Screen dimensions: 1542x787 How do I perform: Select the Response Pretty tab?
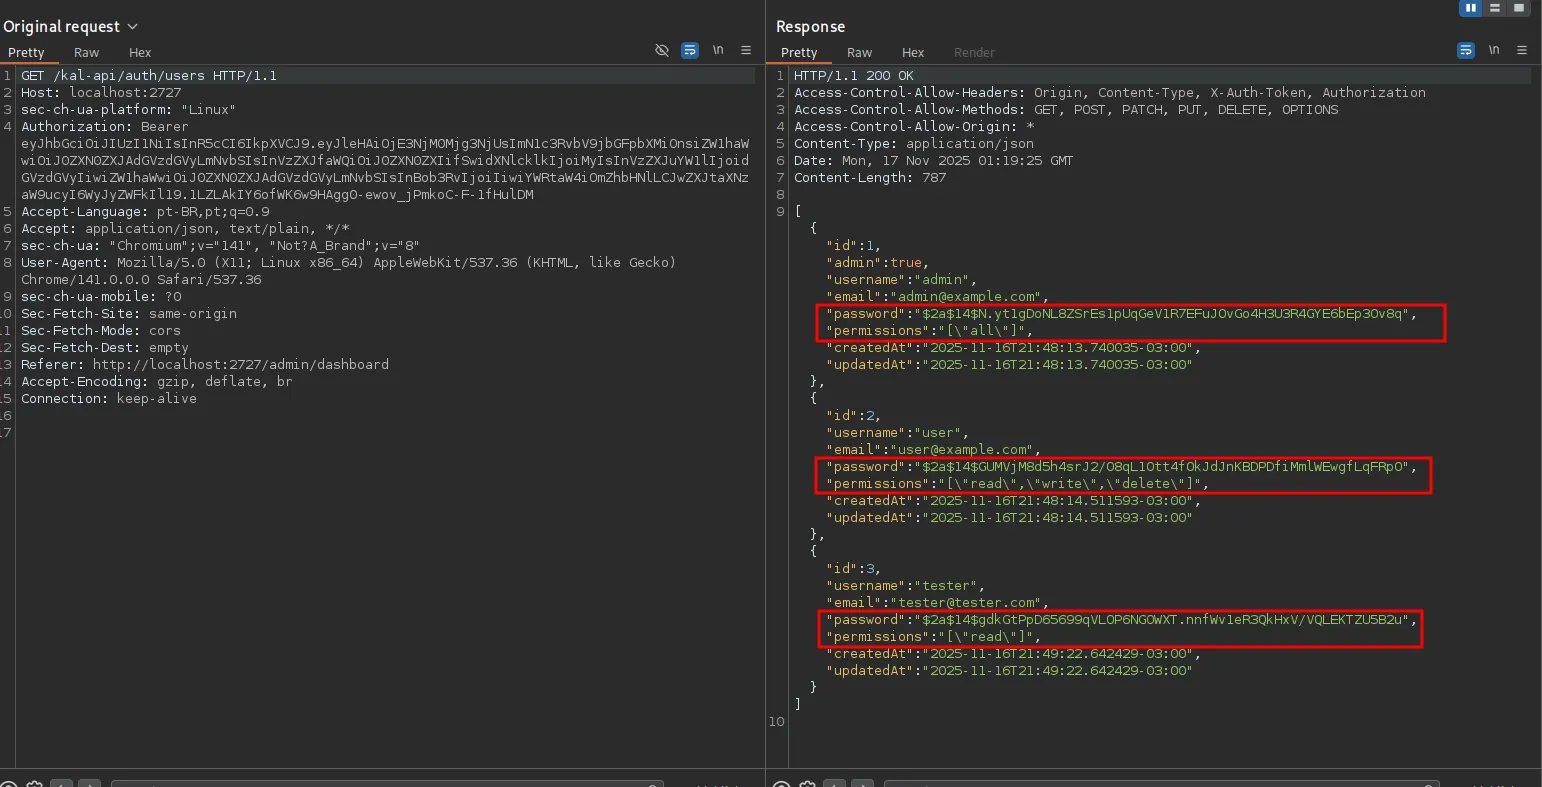(x=799, y=53)
